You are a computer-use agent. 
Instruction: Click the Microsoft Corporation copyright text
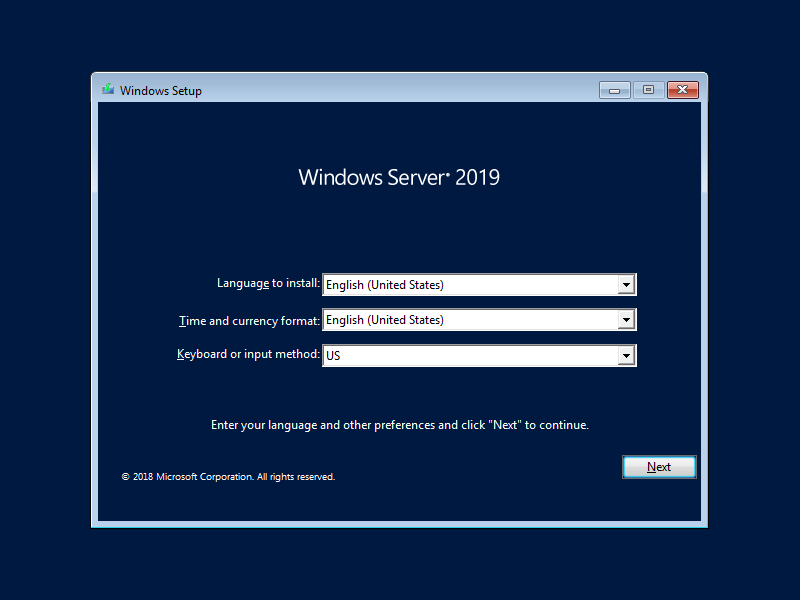[x=228, y=477]
